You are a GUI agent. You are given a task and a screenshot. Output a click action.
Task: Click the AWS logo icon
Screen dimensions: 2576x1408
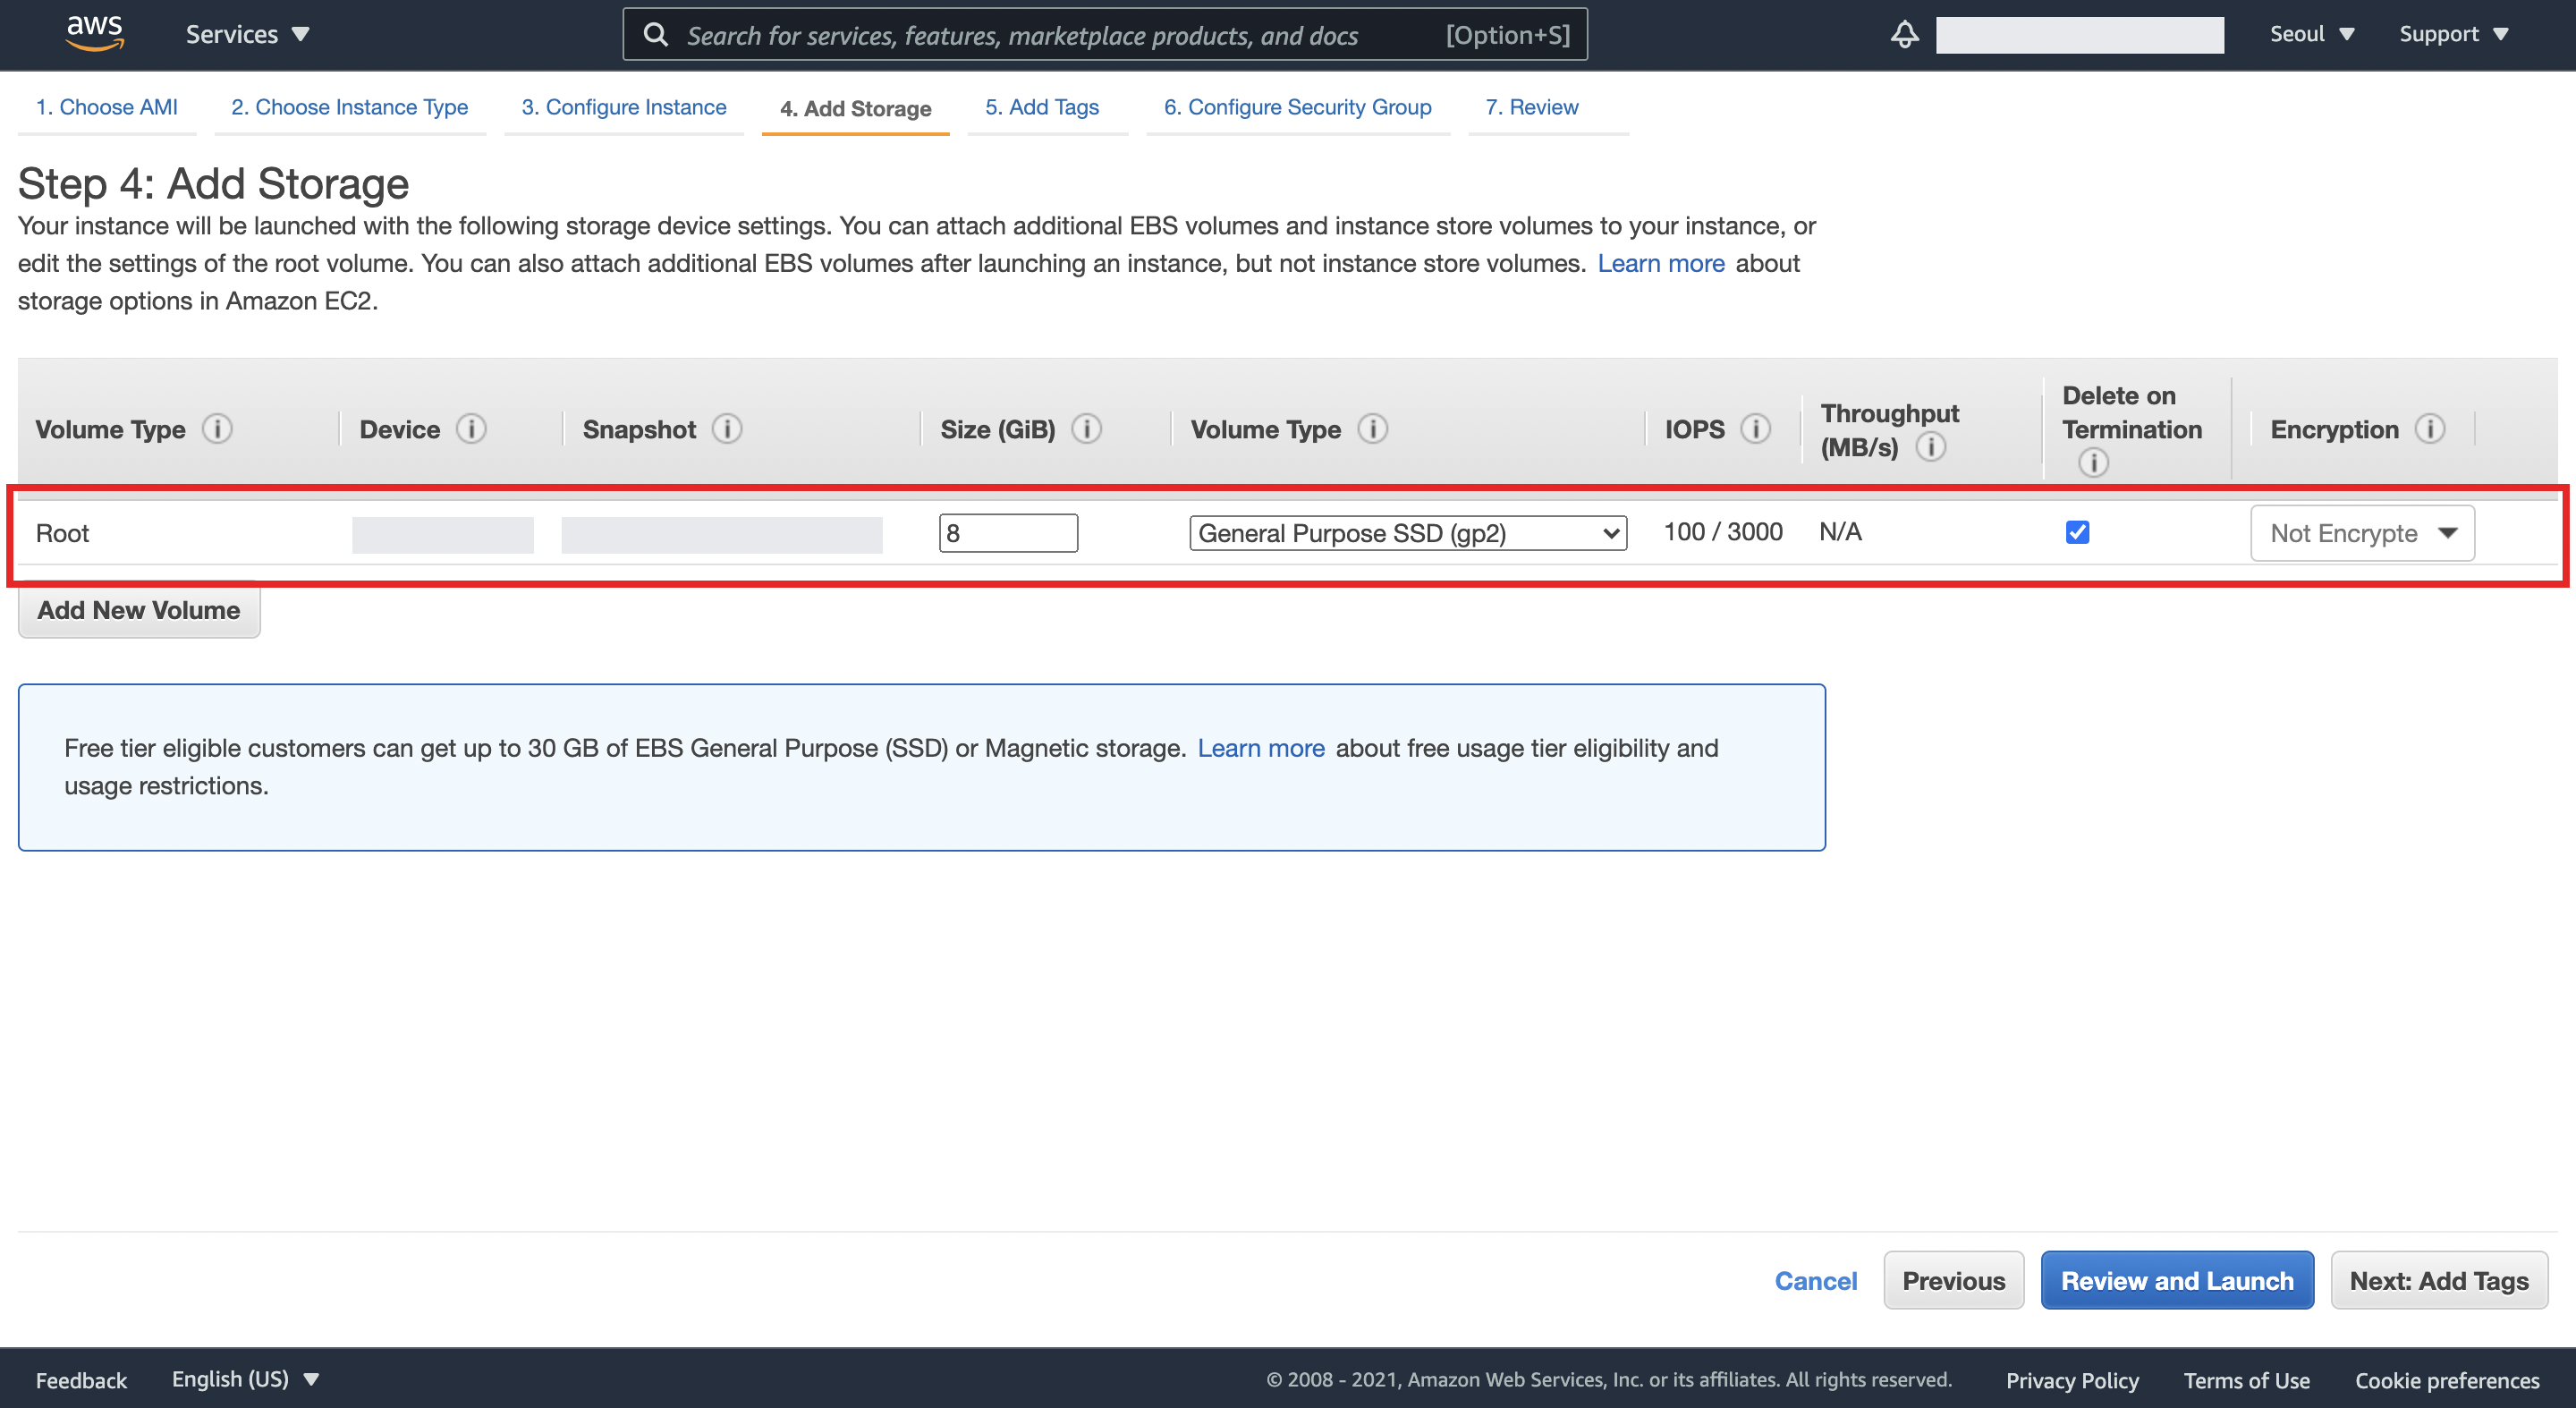pyautogui.click(x=94, y=33)
